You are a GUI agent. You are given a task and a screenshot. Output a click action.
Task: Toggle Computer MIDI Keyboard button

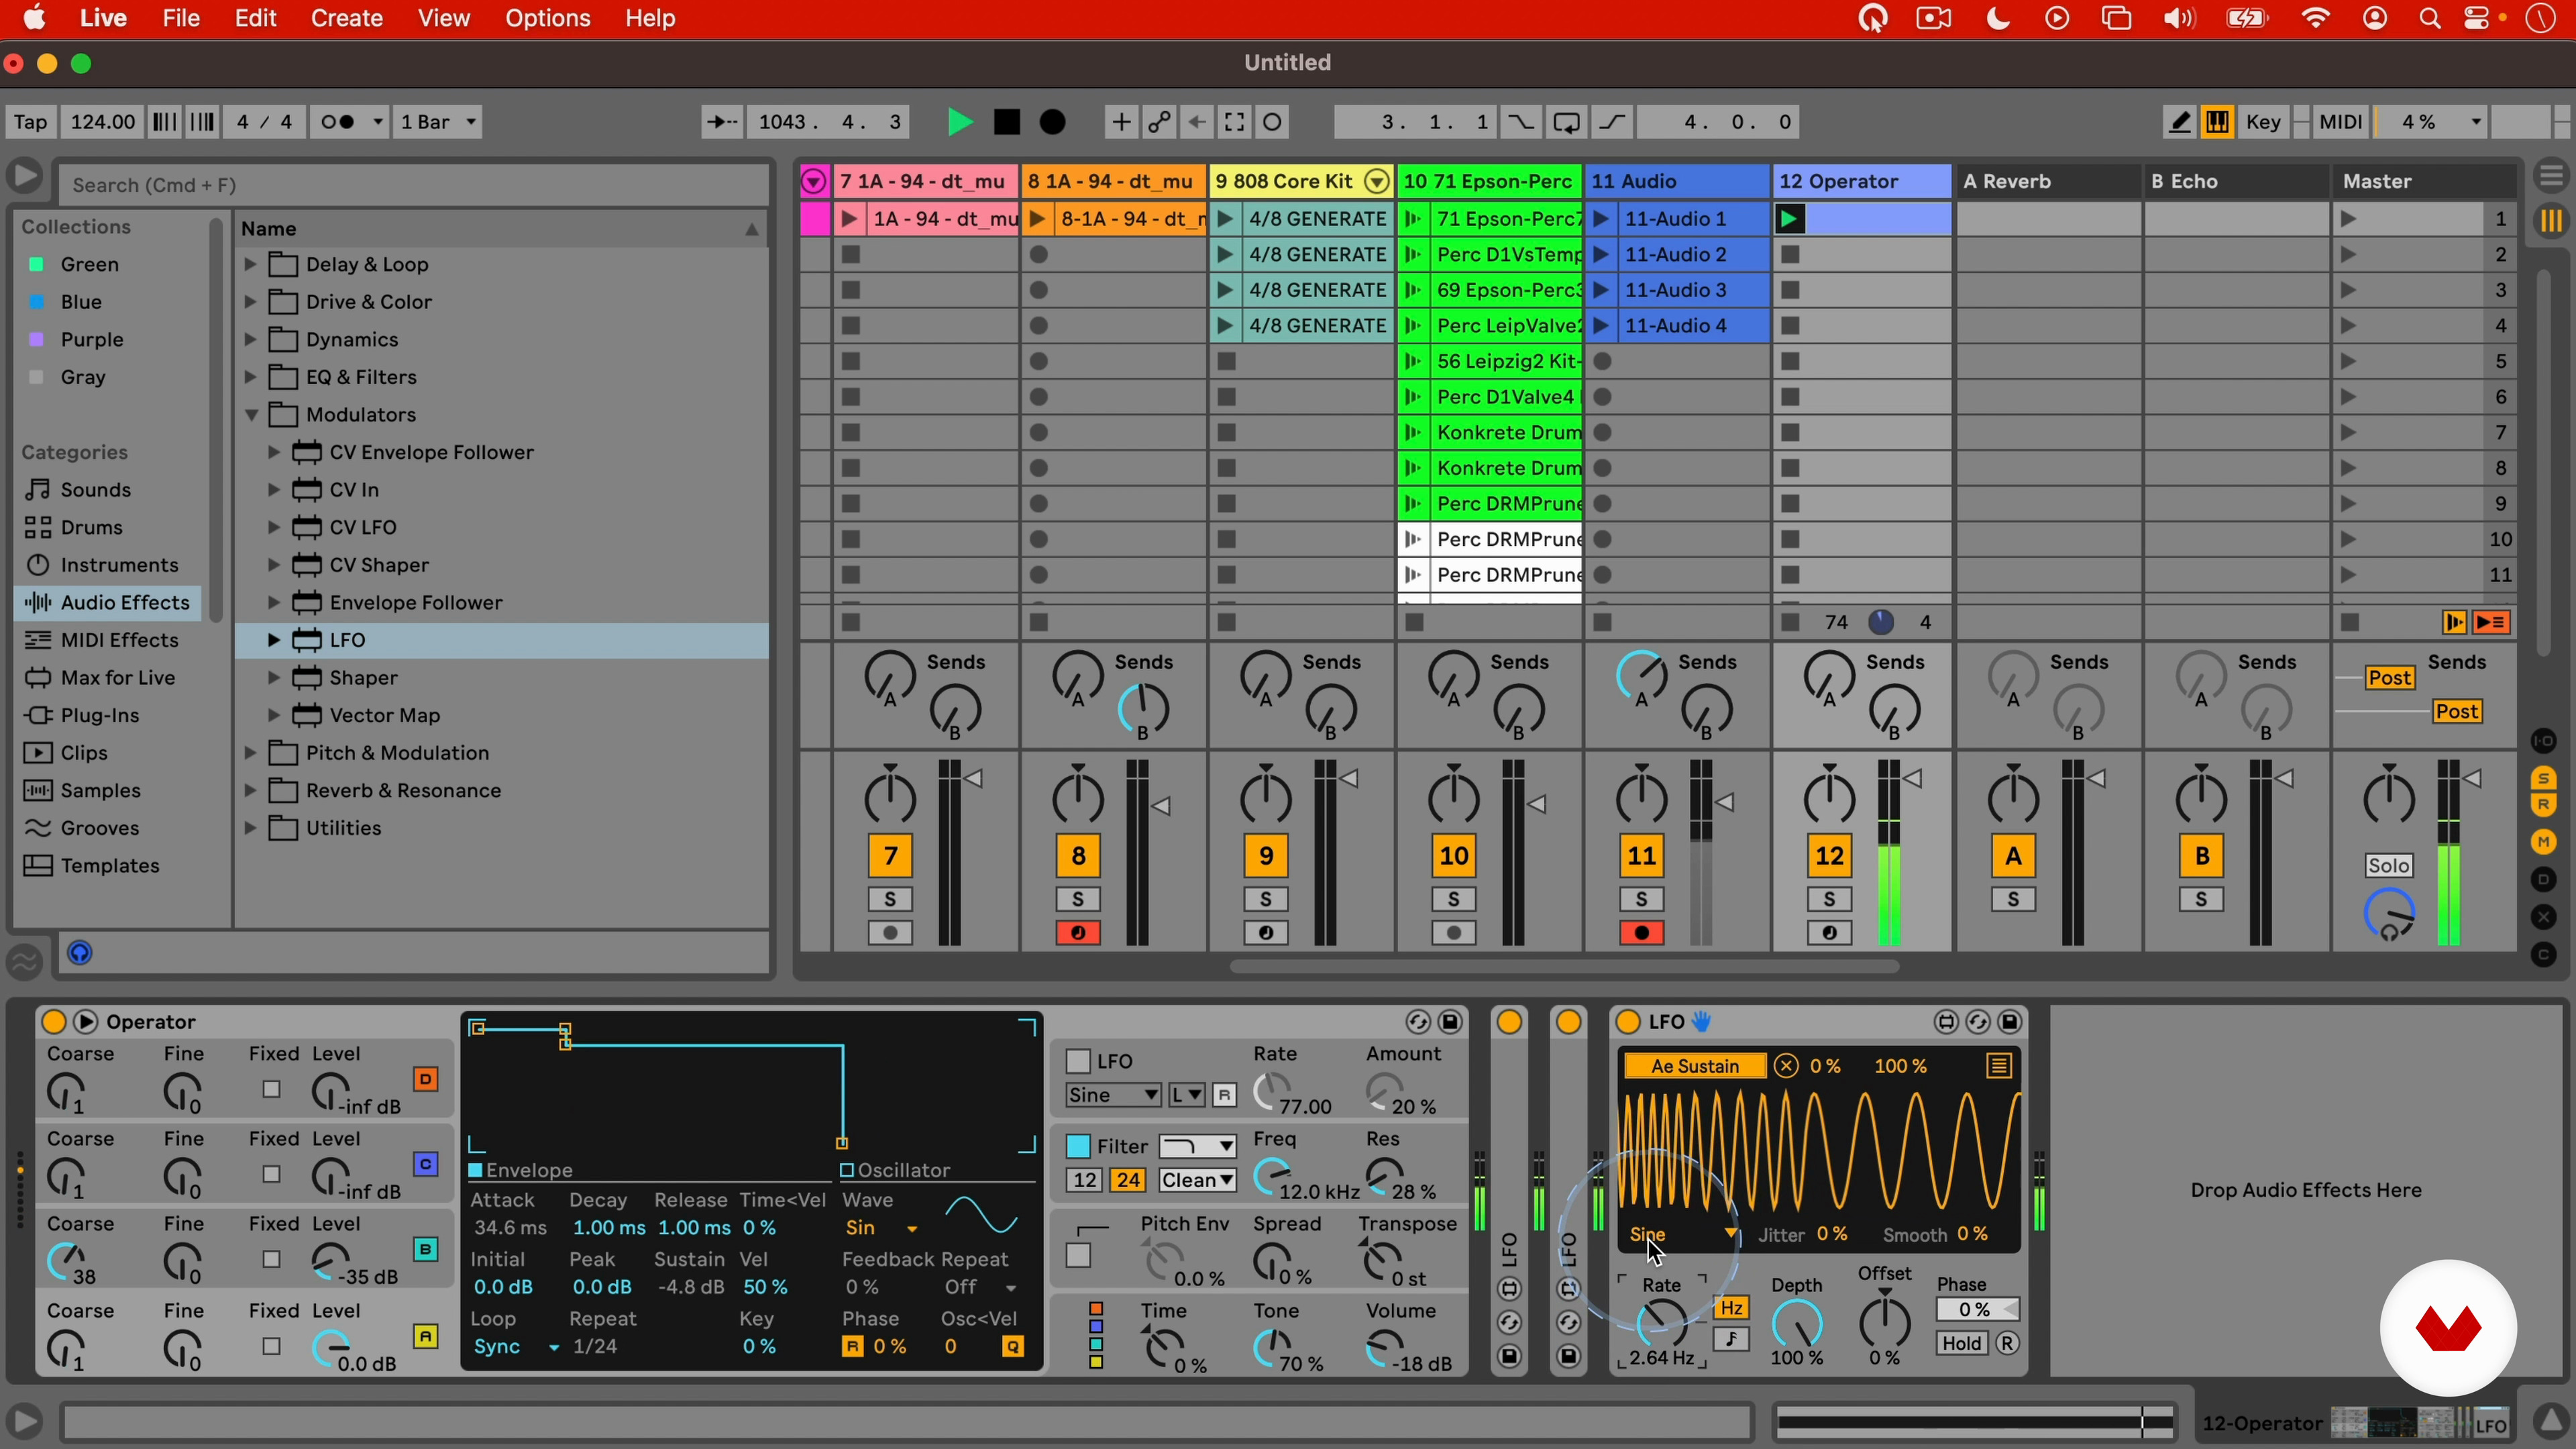(x=2218, y=122)
